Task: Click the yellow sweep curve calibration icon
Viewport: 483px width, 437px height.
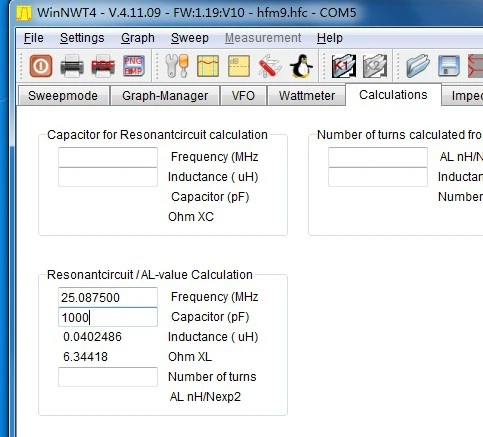Action: tap(208, 66)
